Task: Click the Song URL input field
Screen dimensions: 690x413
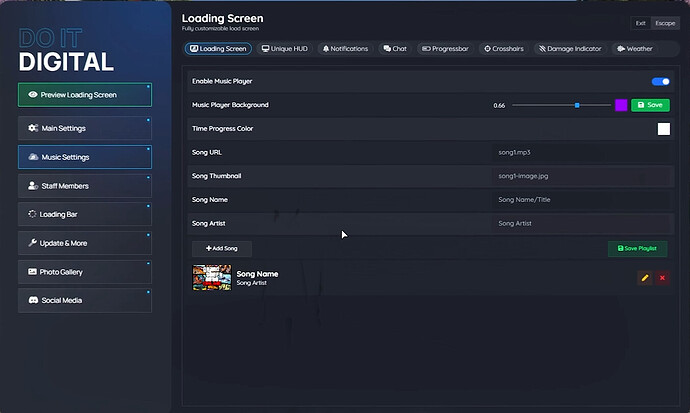Action: tap(581, 152)
